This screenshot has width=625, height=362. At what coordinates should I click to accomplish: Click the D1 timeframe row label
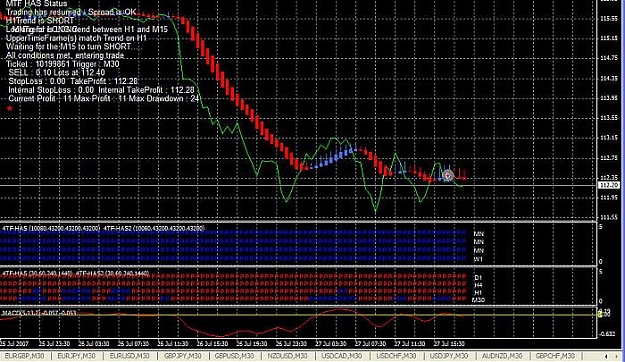click(478, 277)
